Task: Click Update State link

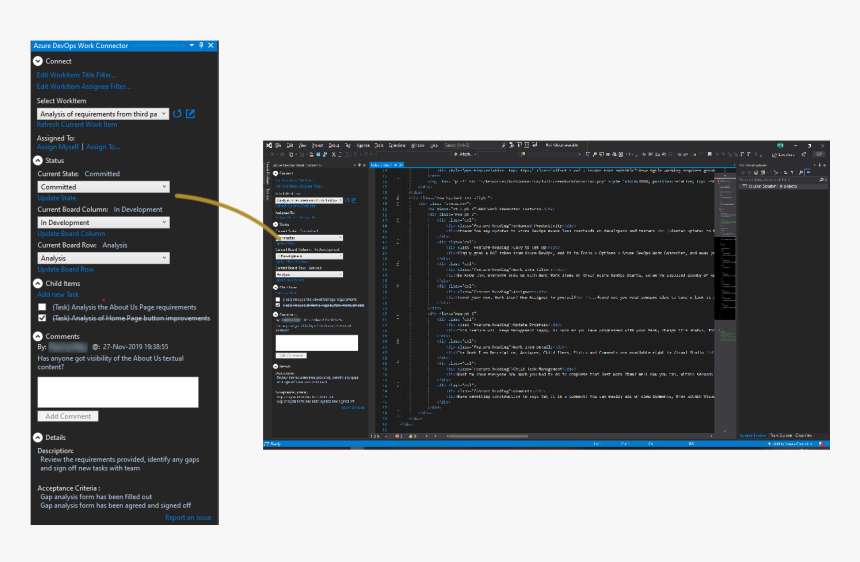Action: tap(56, 198)
